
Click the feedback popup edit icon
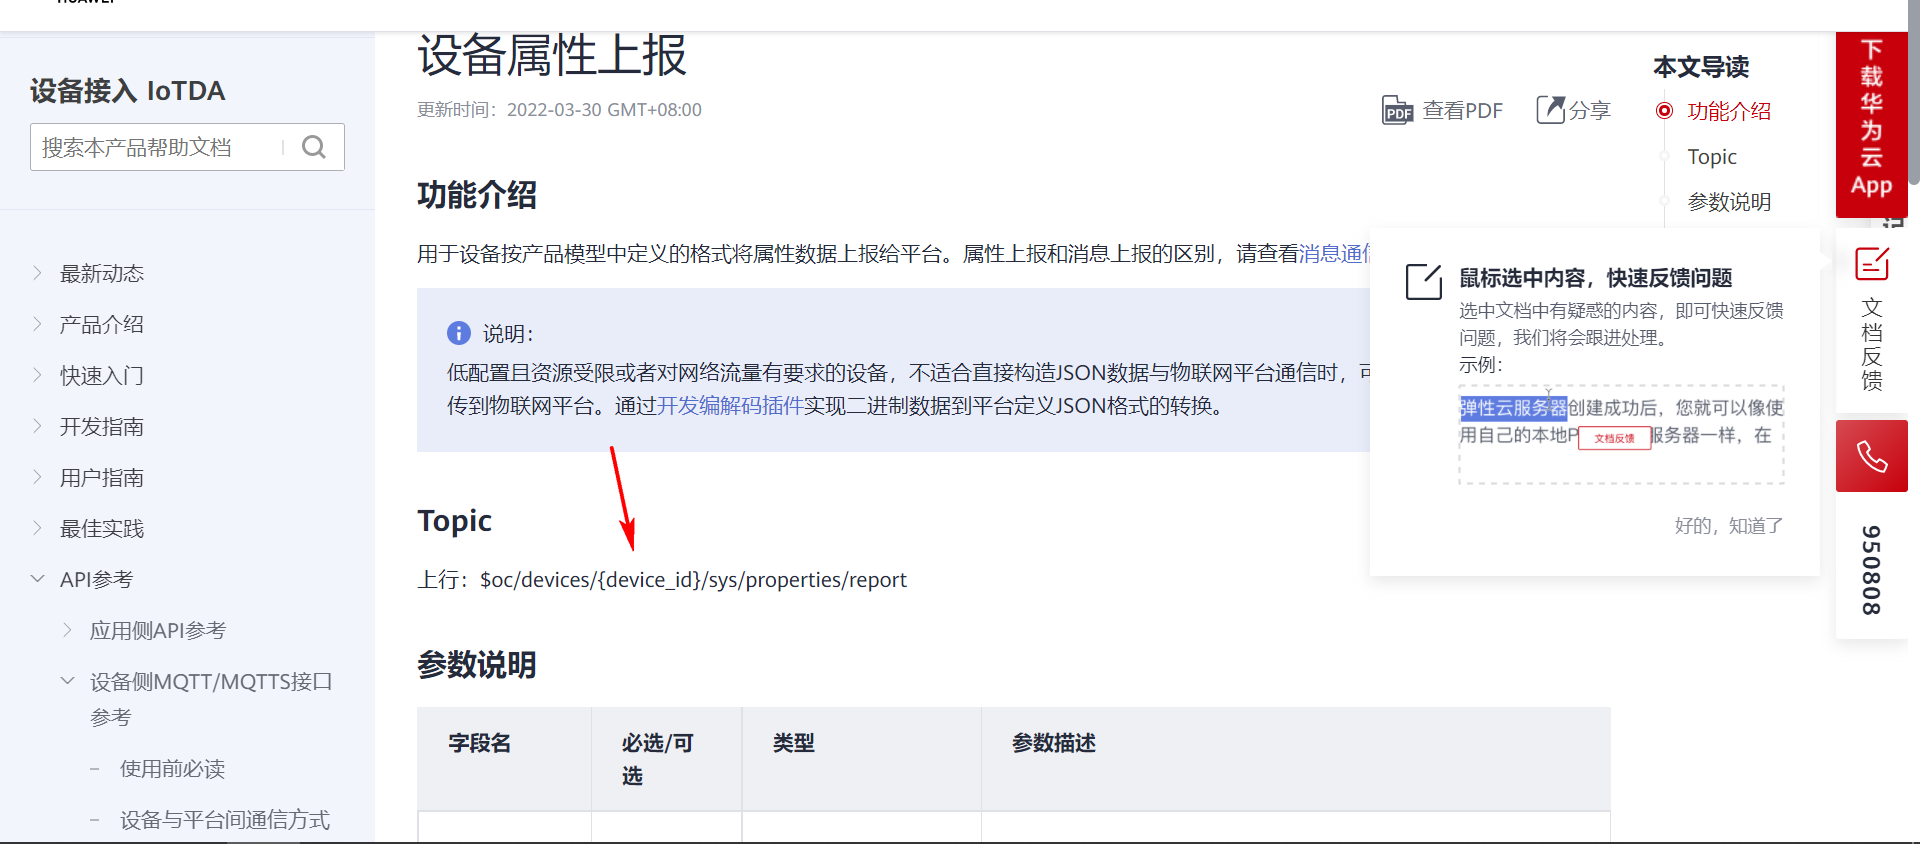click(x=1423, y=282)
